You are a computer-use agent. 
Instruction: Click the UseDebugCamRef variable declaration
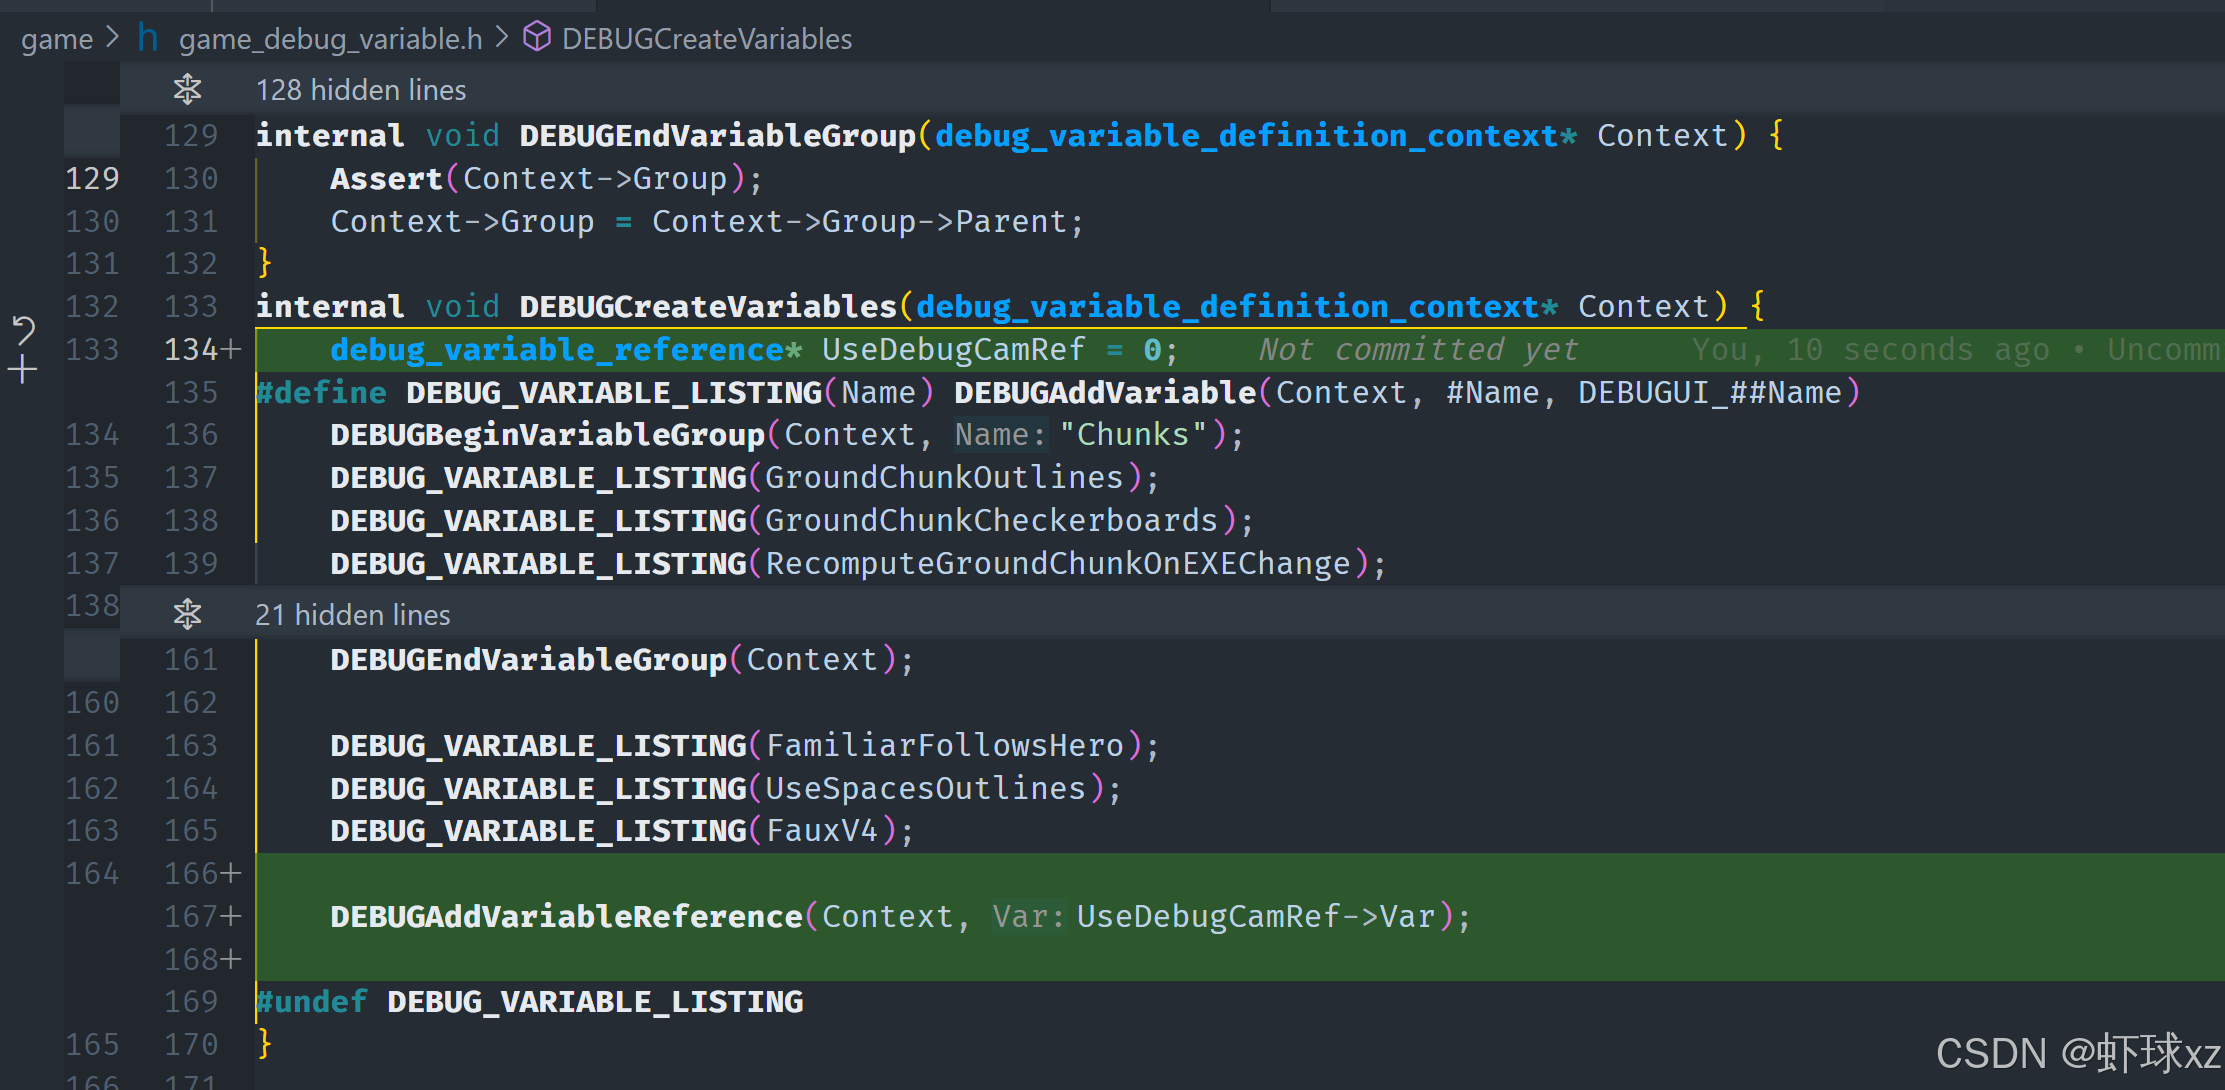[x=952, y=349]
